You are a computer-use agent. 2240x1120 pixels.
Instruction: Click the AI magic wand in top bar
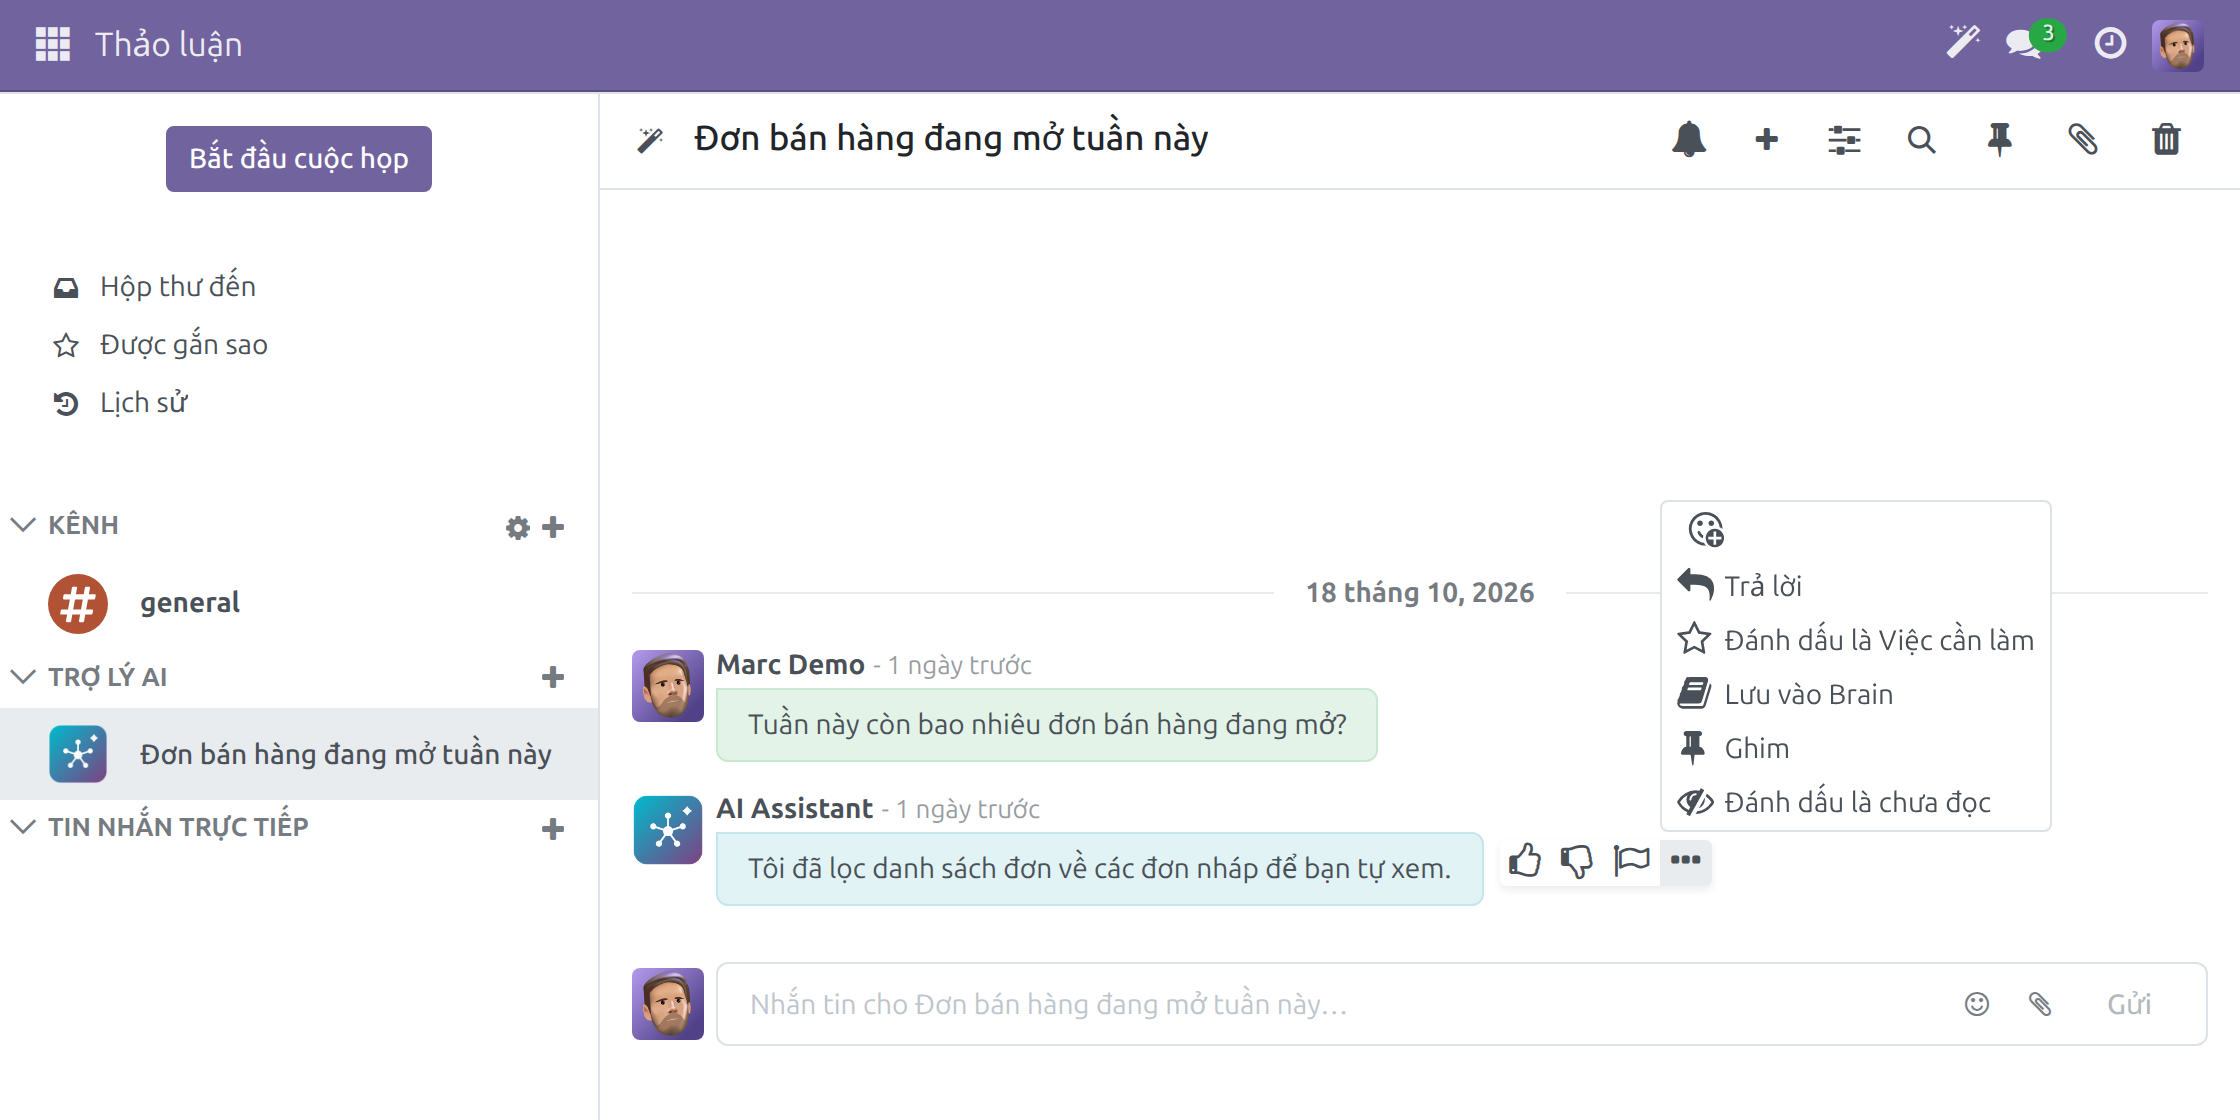click(1963, 43)
